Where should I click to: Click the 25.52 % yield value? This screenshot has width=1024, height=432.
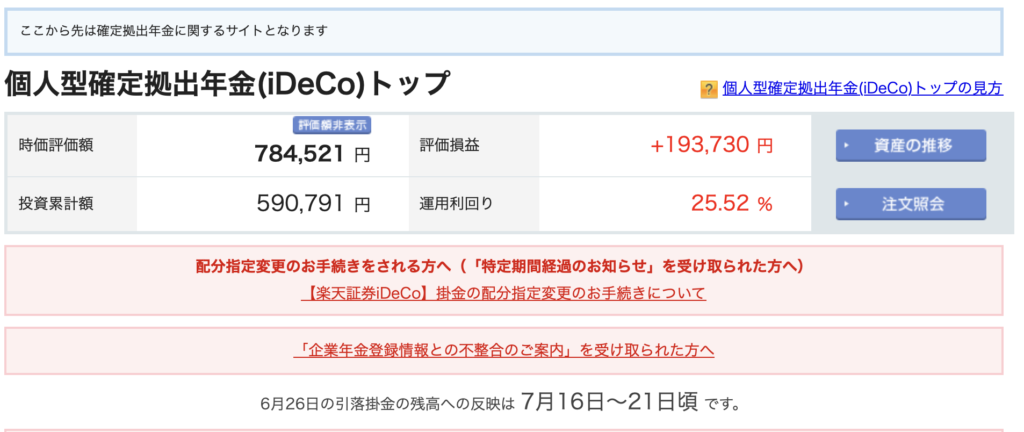[x=732, y=204]
